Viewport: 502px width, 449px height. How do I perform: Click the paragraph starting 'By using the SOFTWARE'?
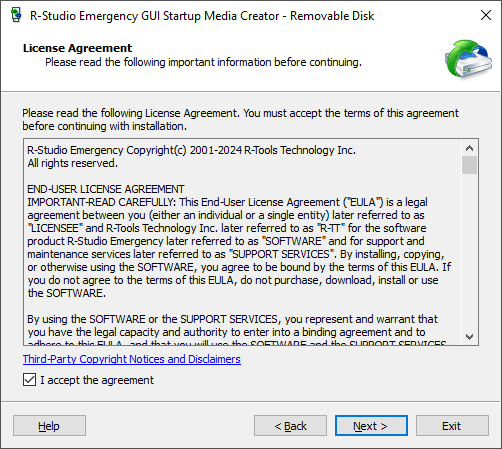point(236,330)
